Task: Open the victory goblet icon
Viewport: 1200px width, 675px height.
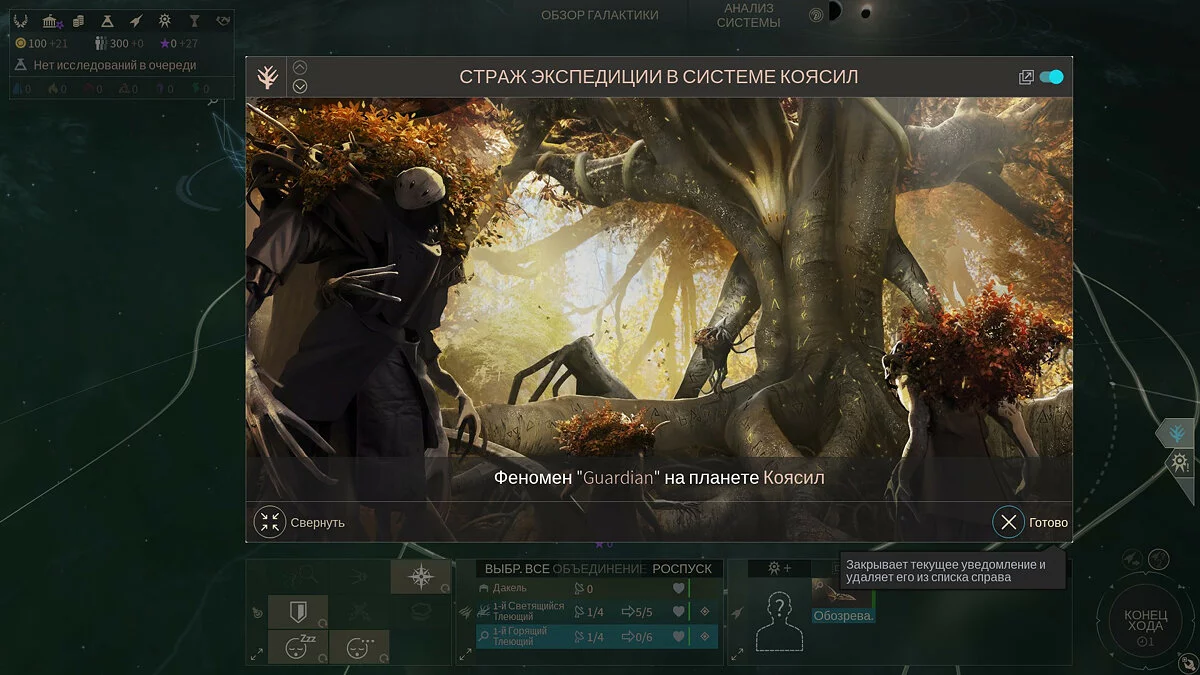Action: click(x=195, y=21)
